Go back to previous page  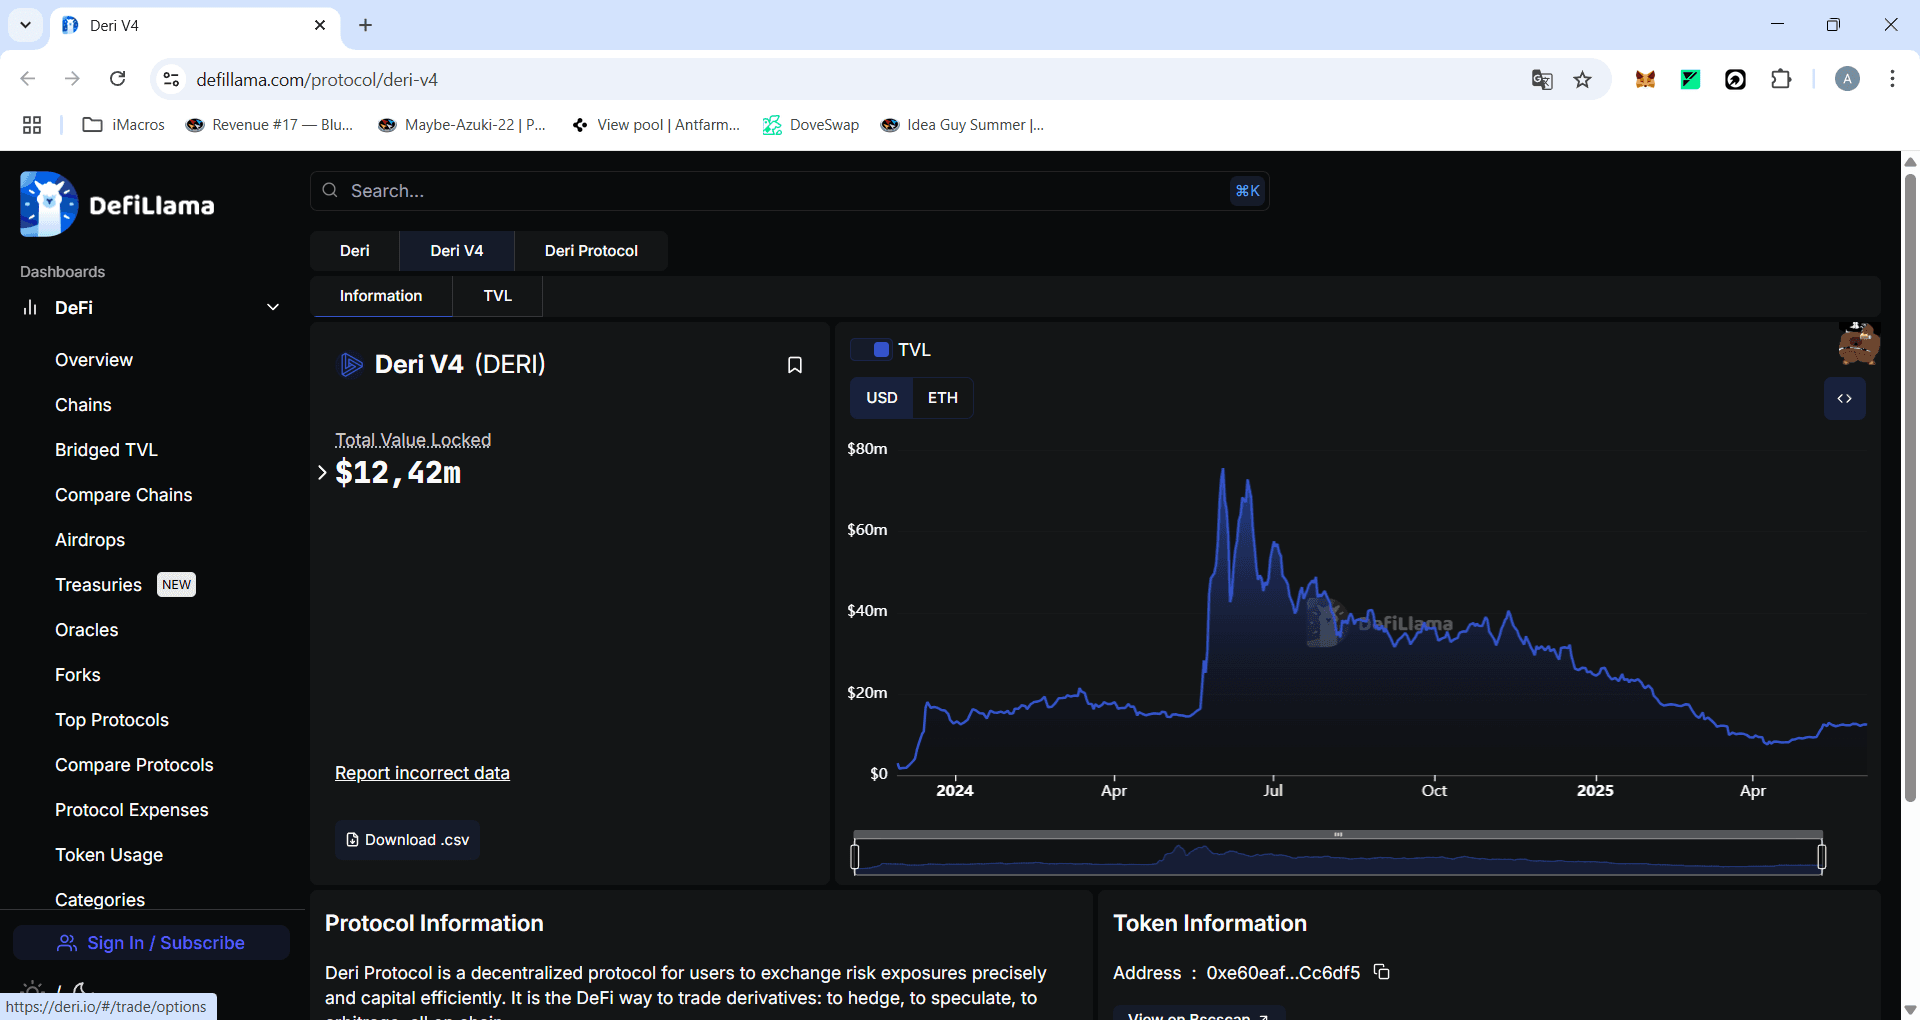coord(28,79)
